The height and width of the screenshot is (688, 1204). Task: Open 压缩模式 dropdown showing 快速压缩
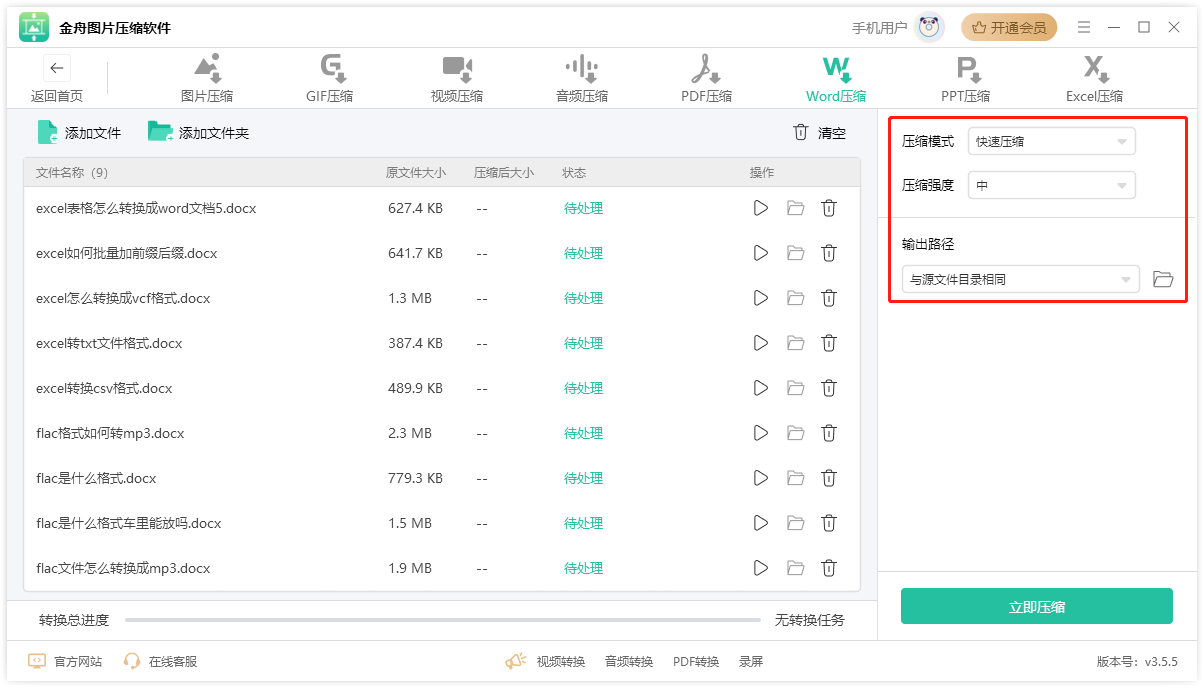pos(1051,141)
